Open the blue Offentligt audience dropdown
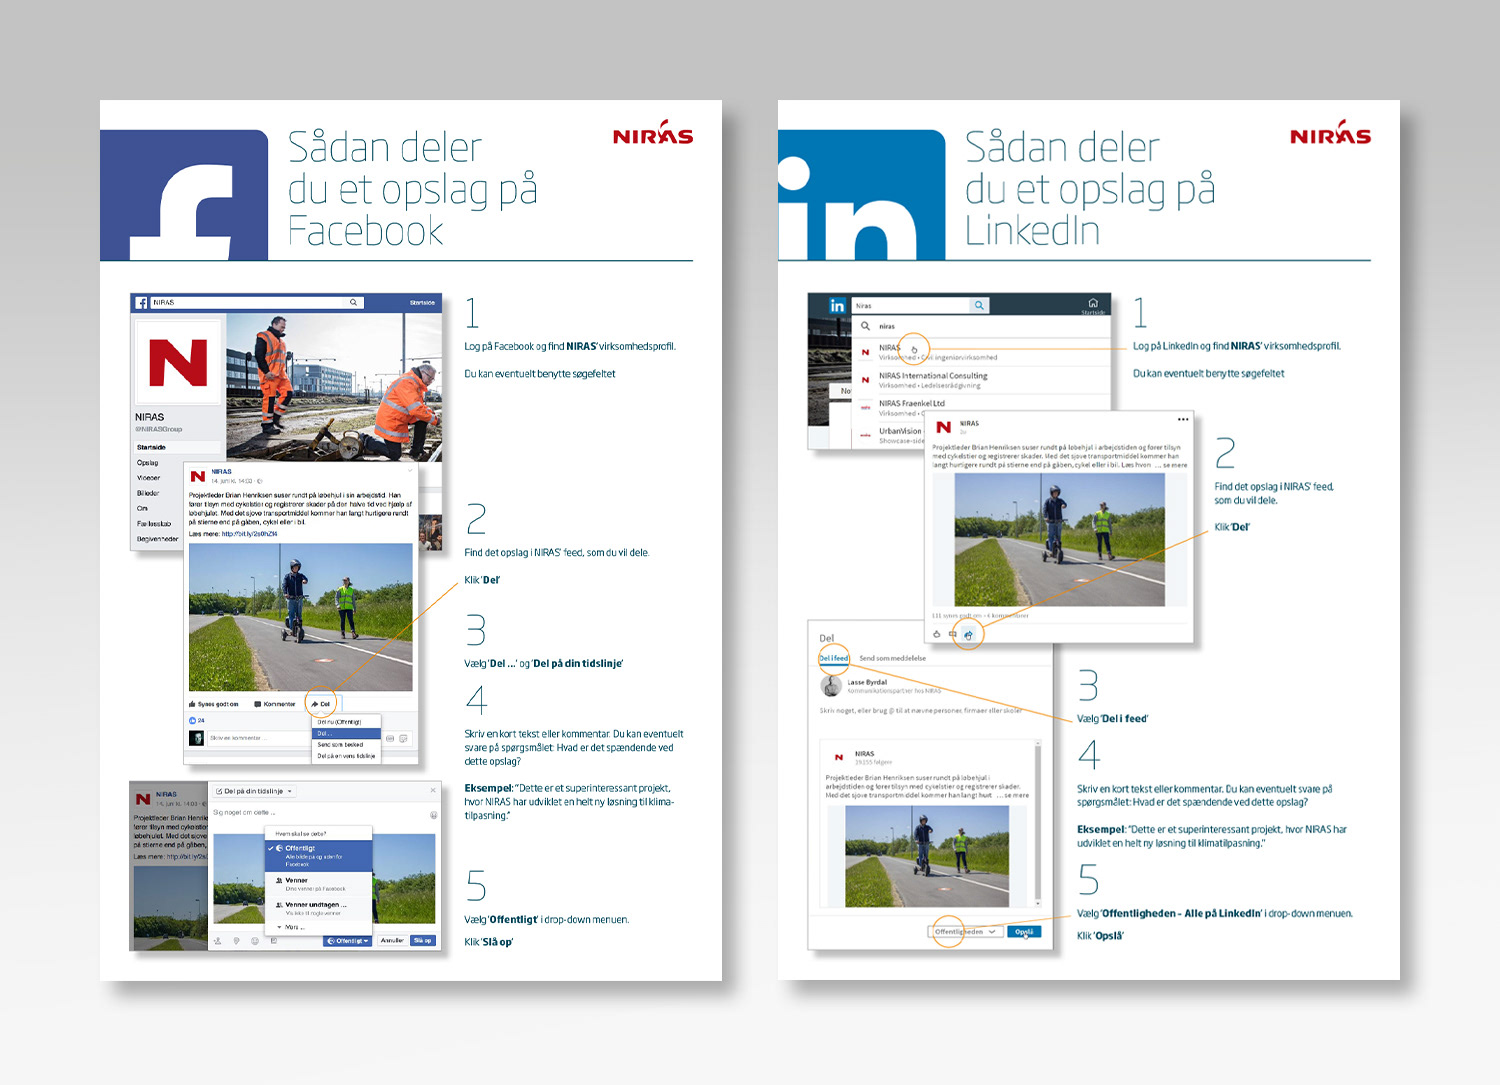This screenshot has height=1085, width=1500. coord(348,941)
